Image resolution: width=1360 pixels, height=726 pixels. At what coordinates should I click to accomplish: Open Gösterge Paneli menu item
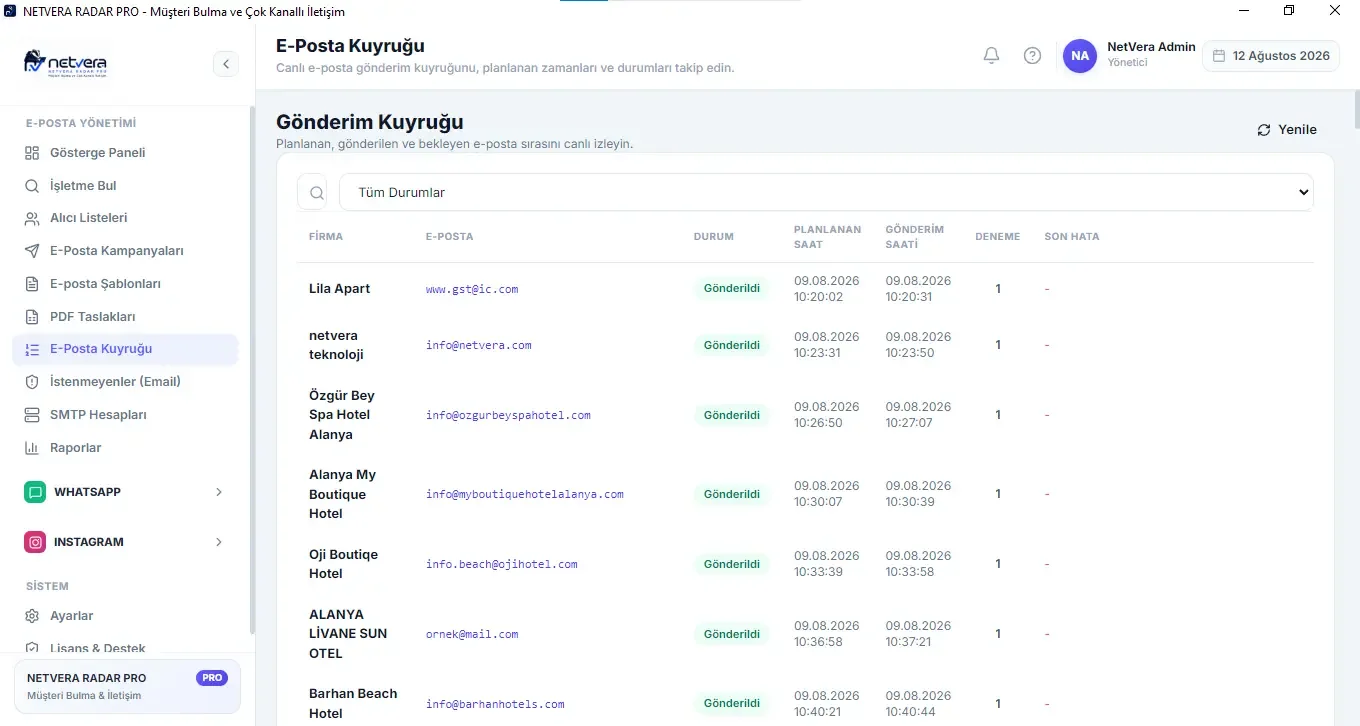126,153
